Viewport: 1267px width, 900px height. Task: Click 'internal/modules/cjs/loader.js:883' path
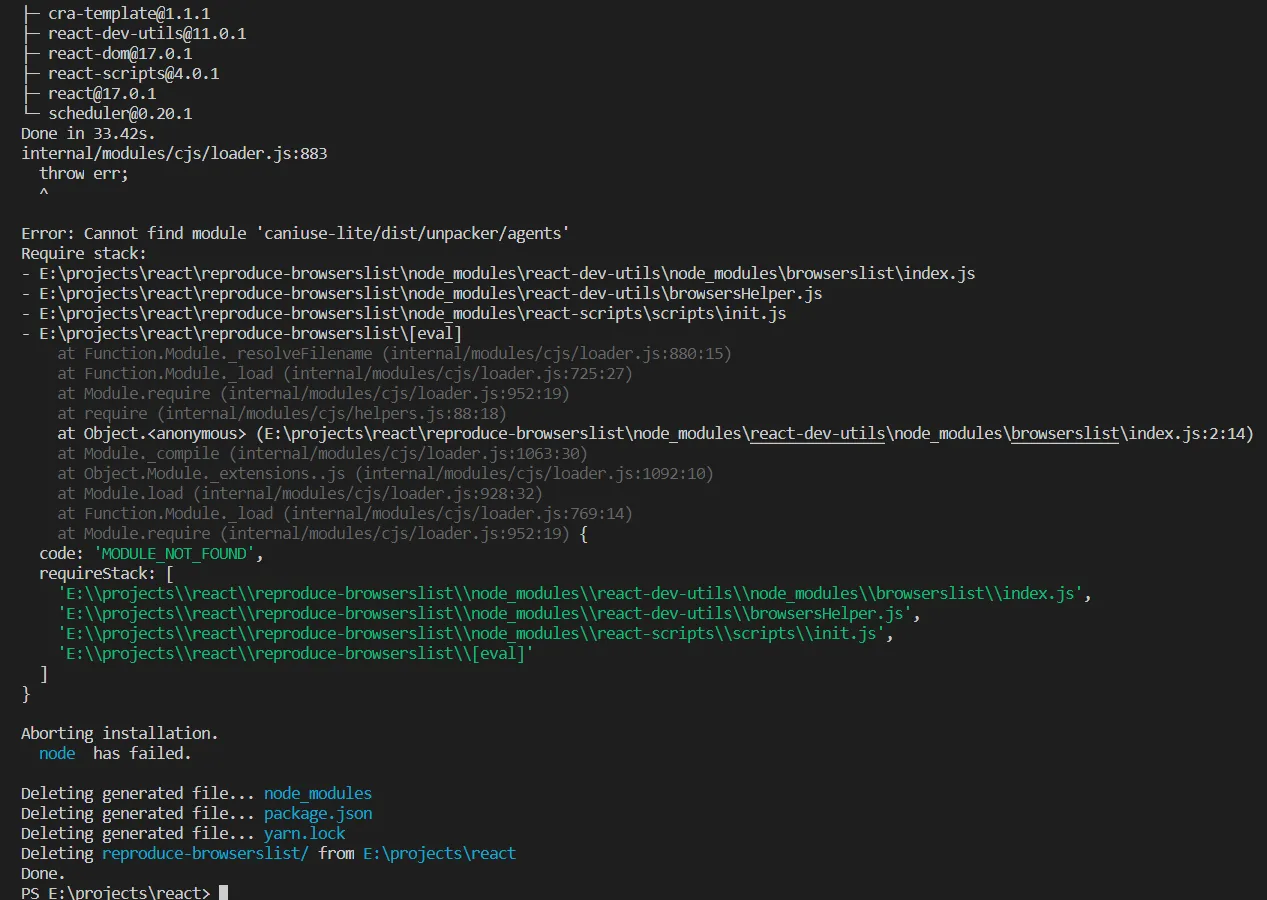(174, 154)
